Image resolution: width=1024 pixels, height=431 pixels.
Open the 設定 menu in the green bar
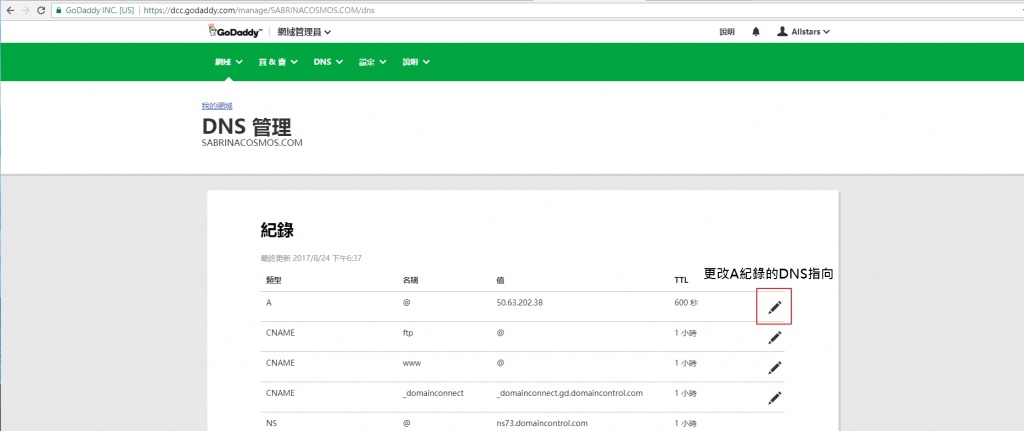click(371, 62)
